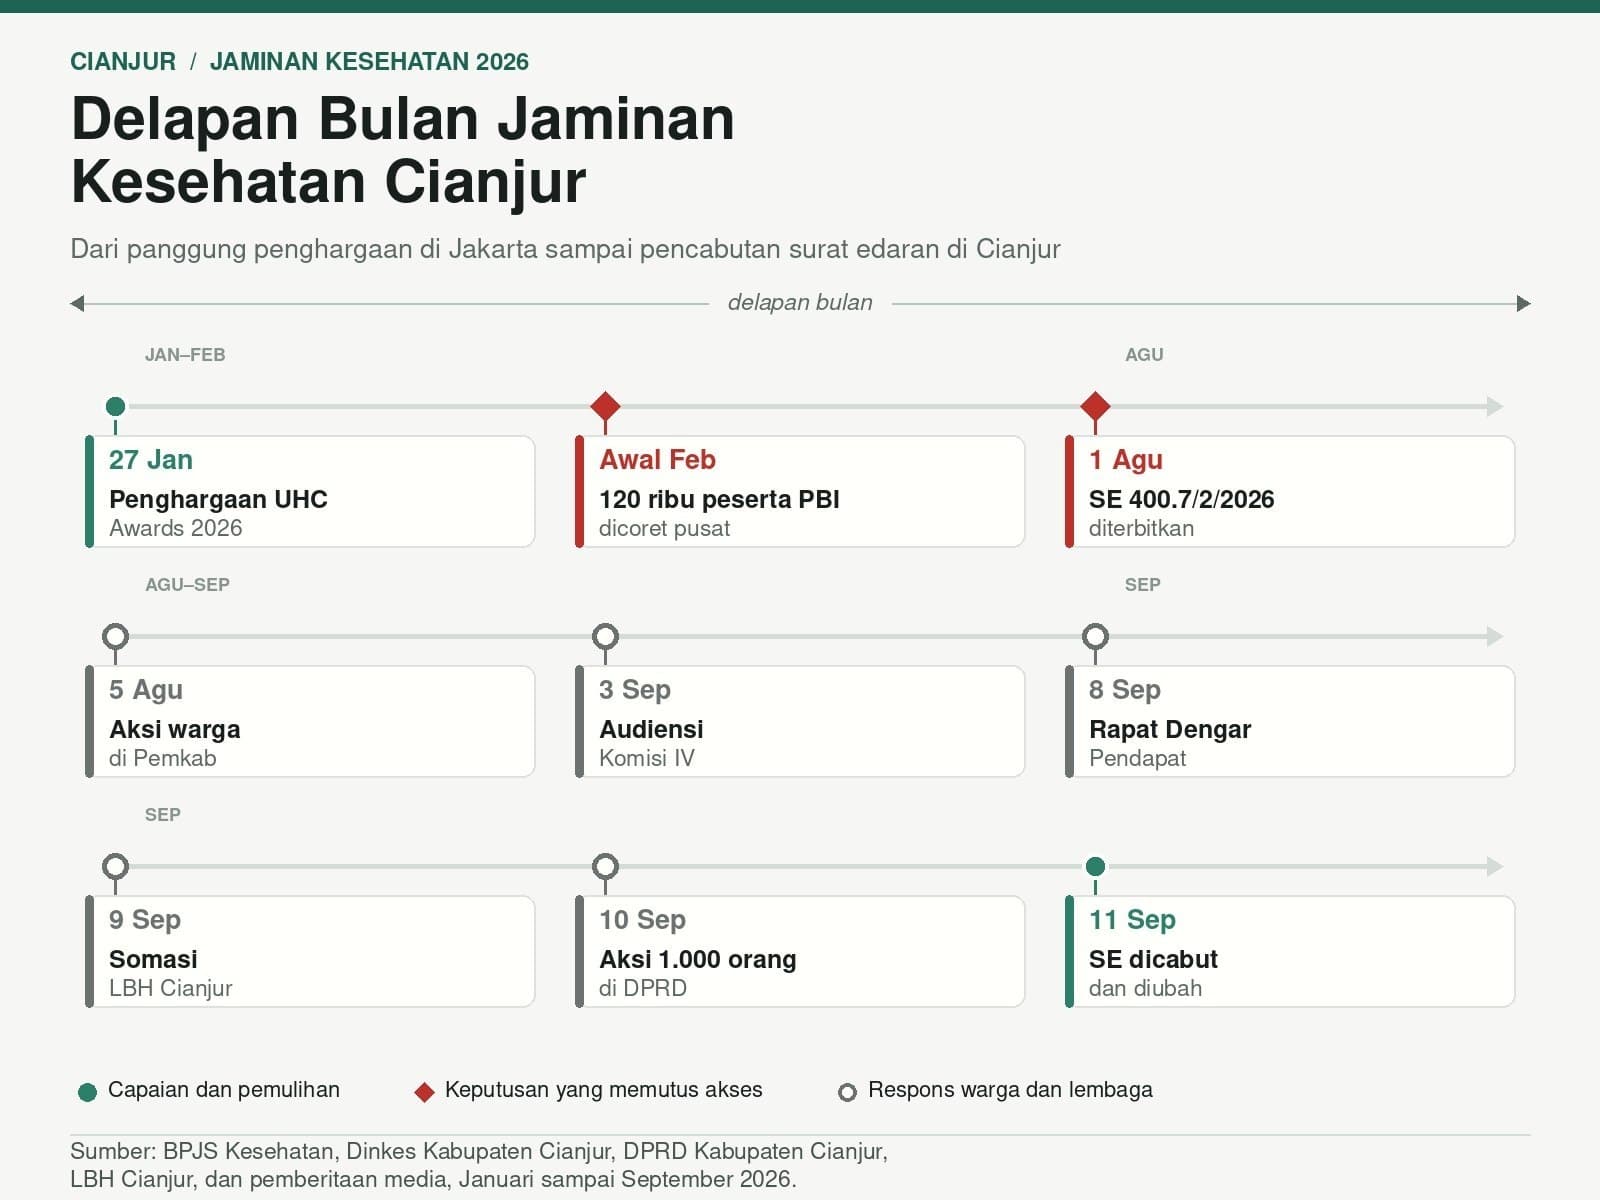Click the green legend dot for Capaian dan pemulihan
This screenshot has width=1600, height=1200.
(87, 1092)
